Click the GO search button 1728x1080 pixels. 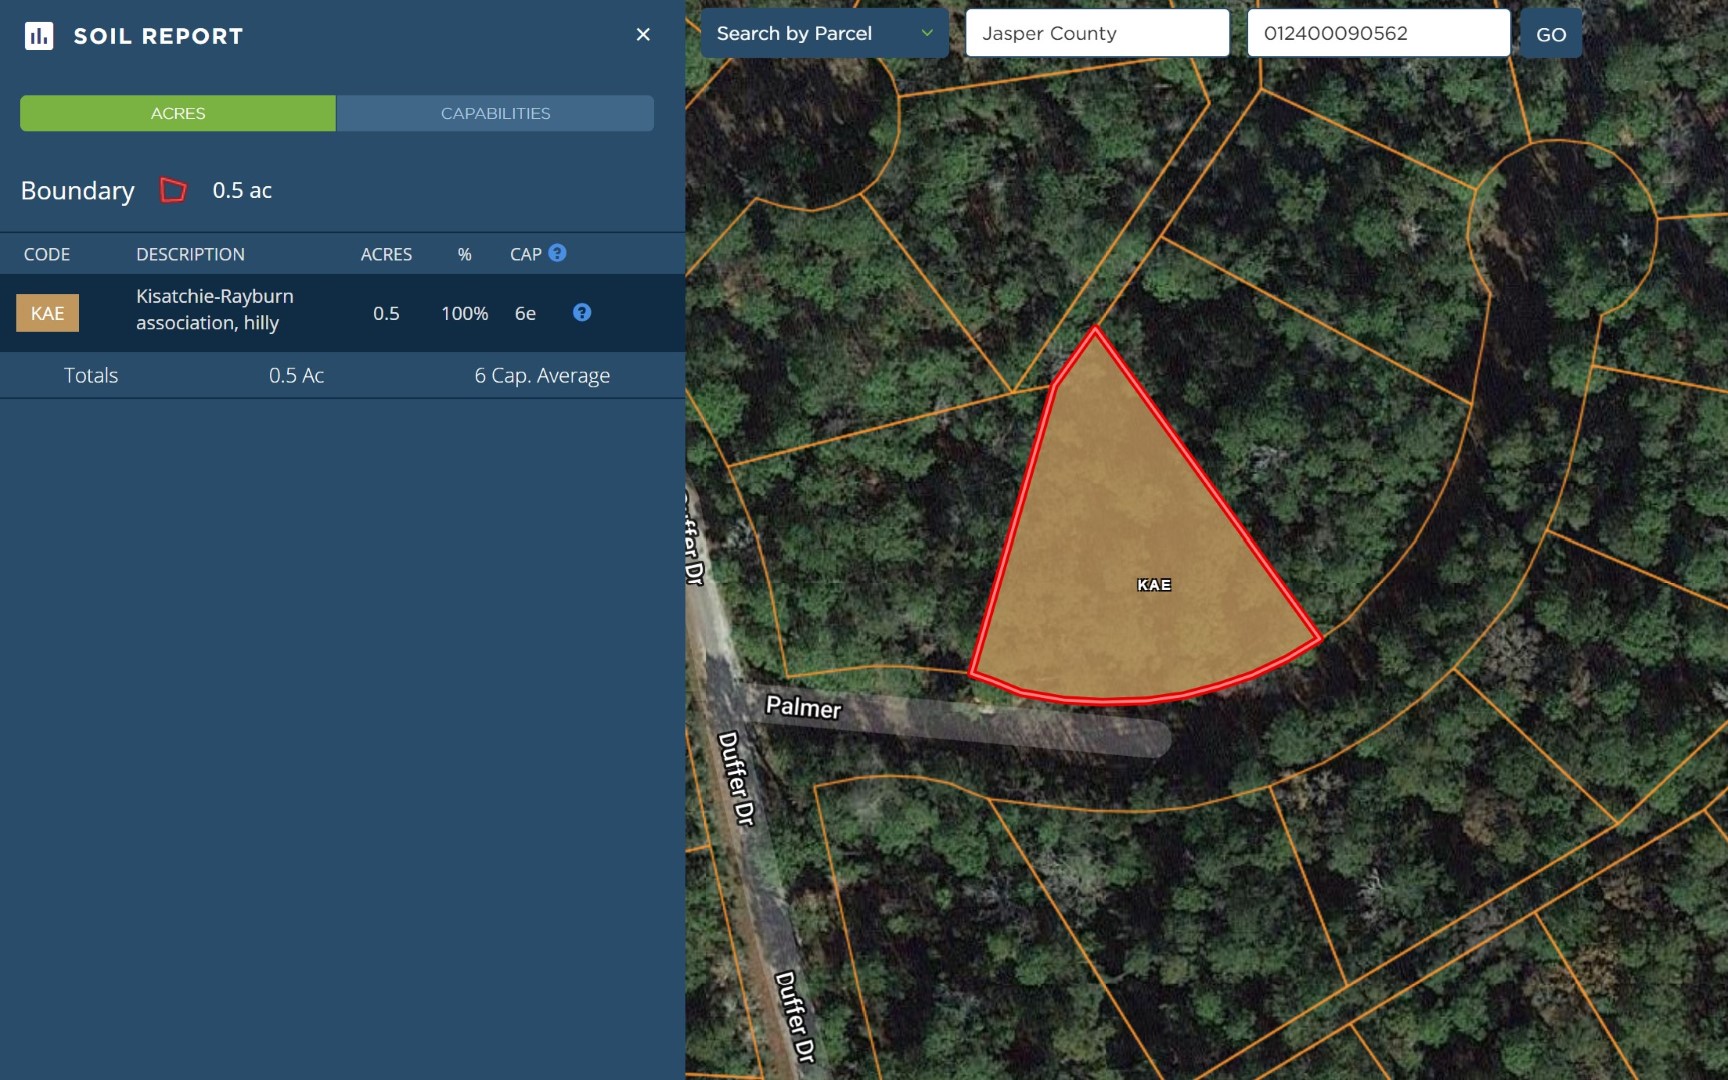pyautogui.click(x=1551, y=34)
